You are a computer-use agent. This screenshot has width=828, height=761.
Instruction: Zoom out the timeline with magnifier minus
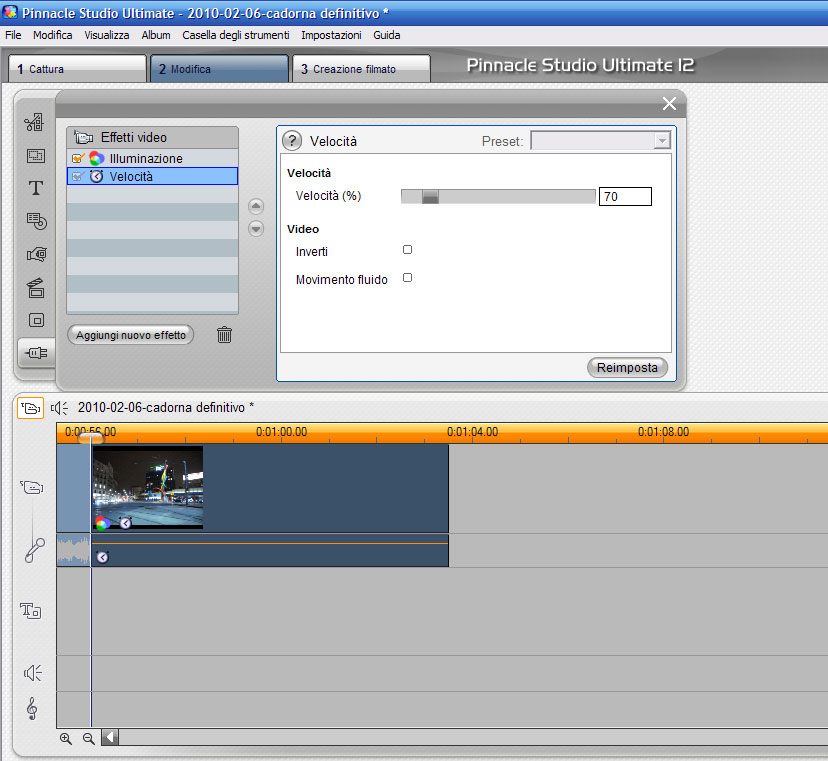pos(89,738)
